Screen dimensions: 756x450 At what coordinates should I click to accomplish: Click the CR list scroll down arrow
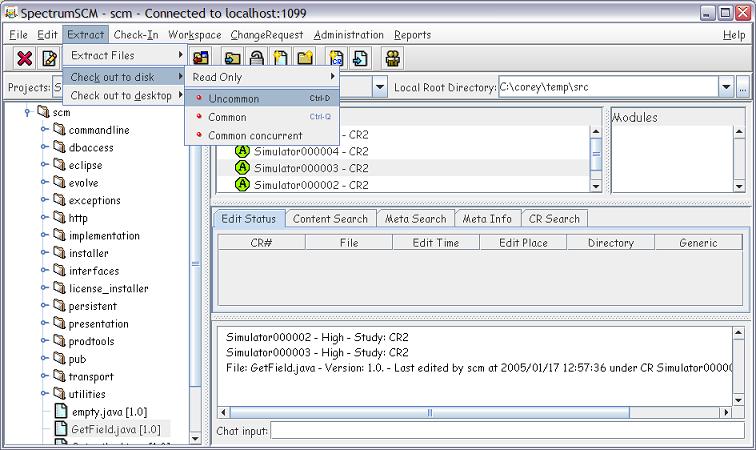click(596, 186)
